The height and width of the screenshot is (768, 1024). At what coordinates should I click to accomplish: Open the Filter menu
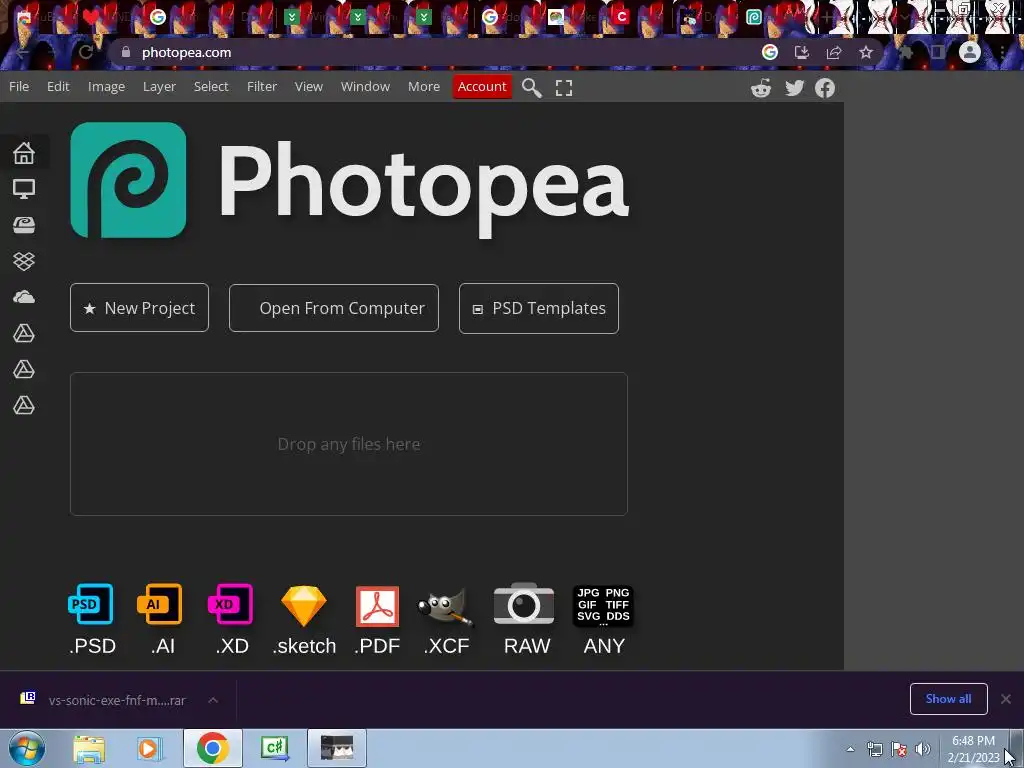tap(262, 86)
